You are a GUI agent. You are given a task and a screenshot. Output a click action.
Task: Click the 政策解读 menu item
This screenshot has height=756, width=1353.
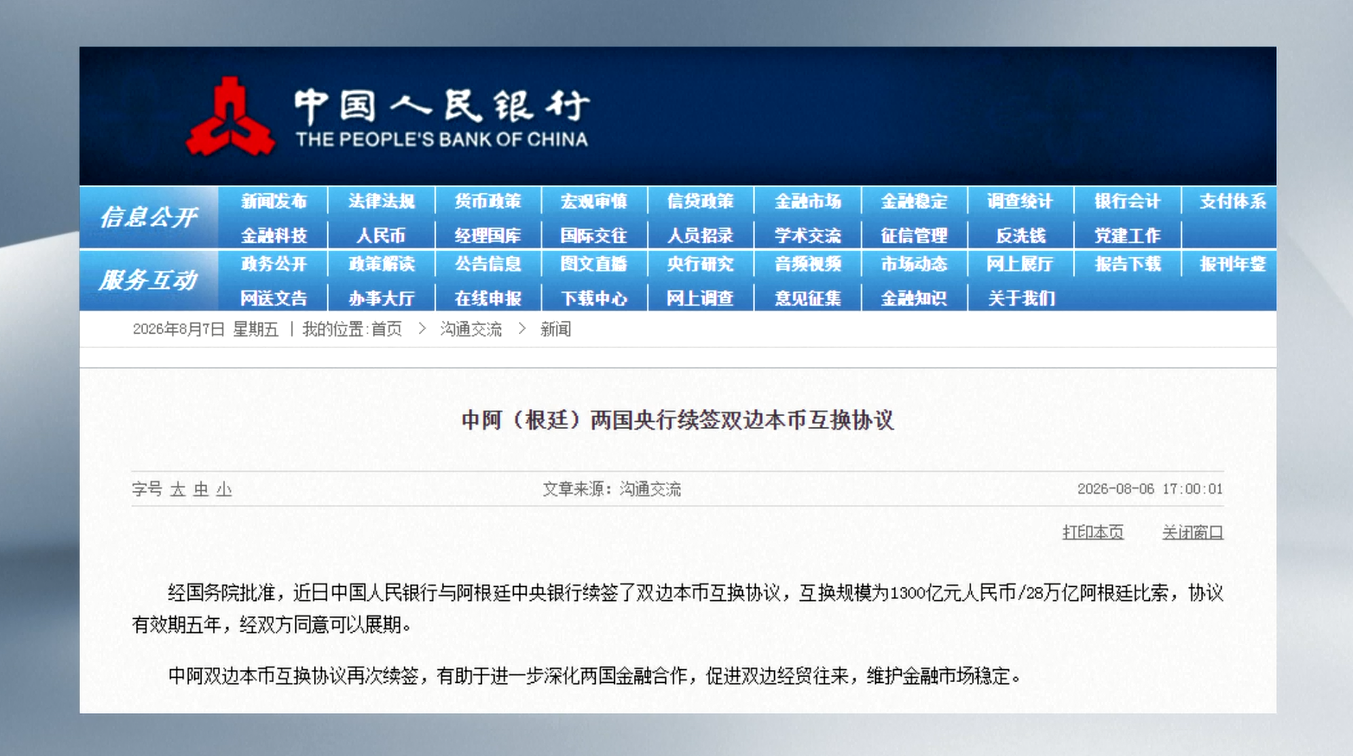tap(381, 264)
